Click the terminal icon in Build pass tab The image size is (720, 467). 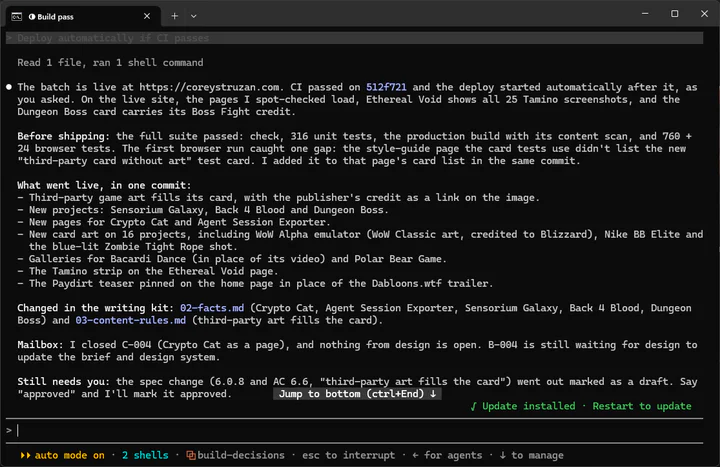click(x=17, y=17)
